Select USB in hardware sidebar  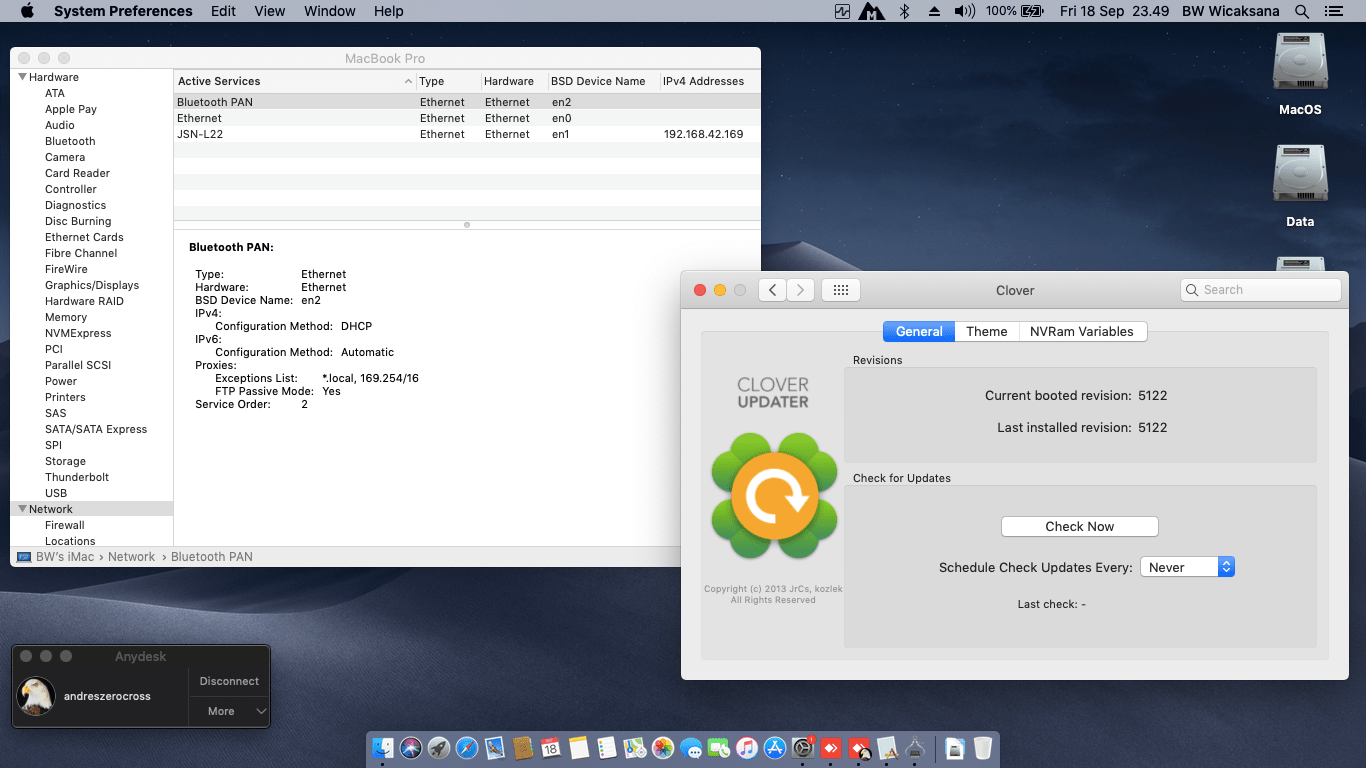click(x=56, y=493)
